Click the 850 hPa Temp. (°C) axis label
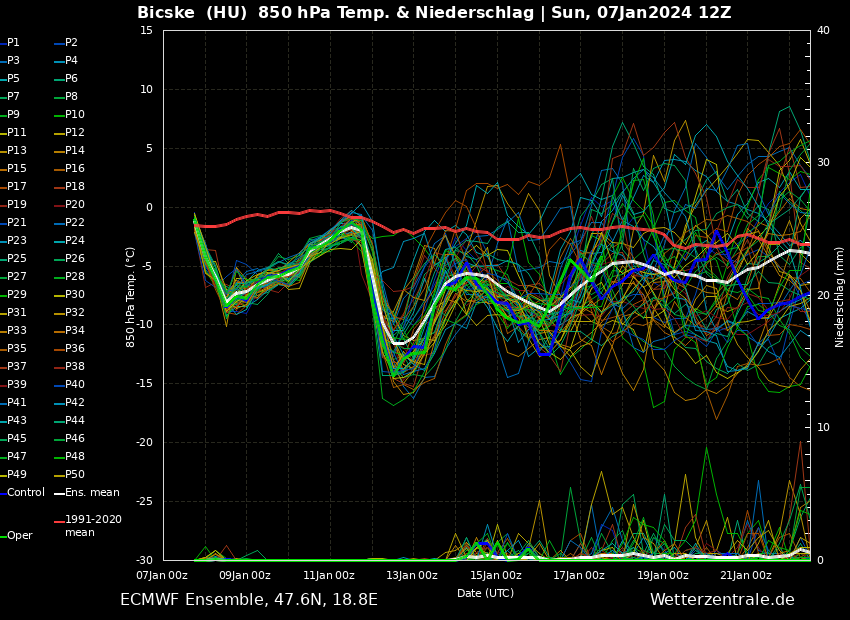850x620 pixels. (x=131, y=296)
